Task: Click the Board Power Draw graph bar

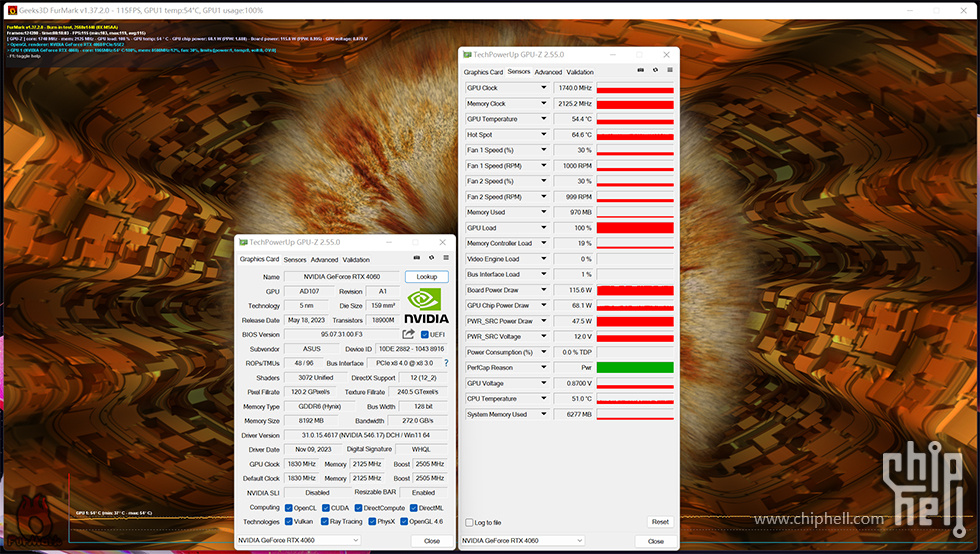Action: click(635, 290)
